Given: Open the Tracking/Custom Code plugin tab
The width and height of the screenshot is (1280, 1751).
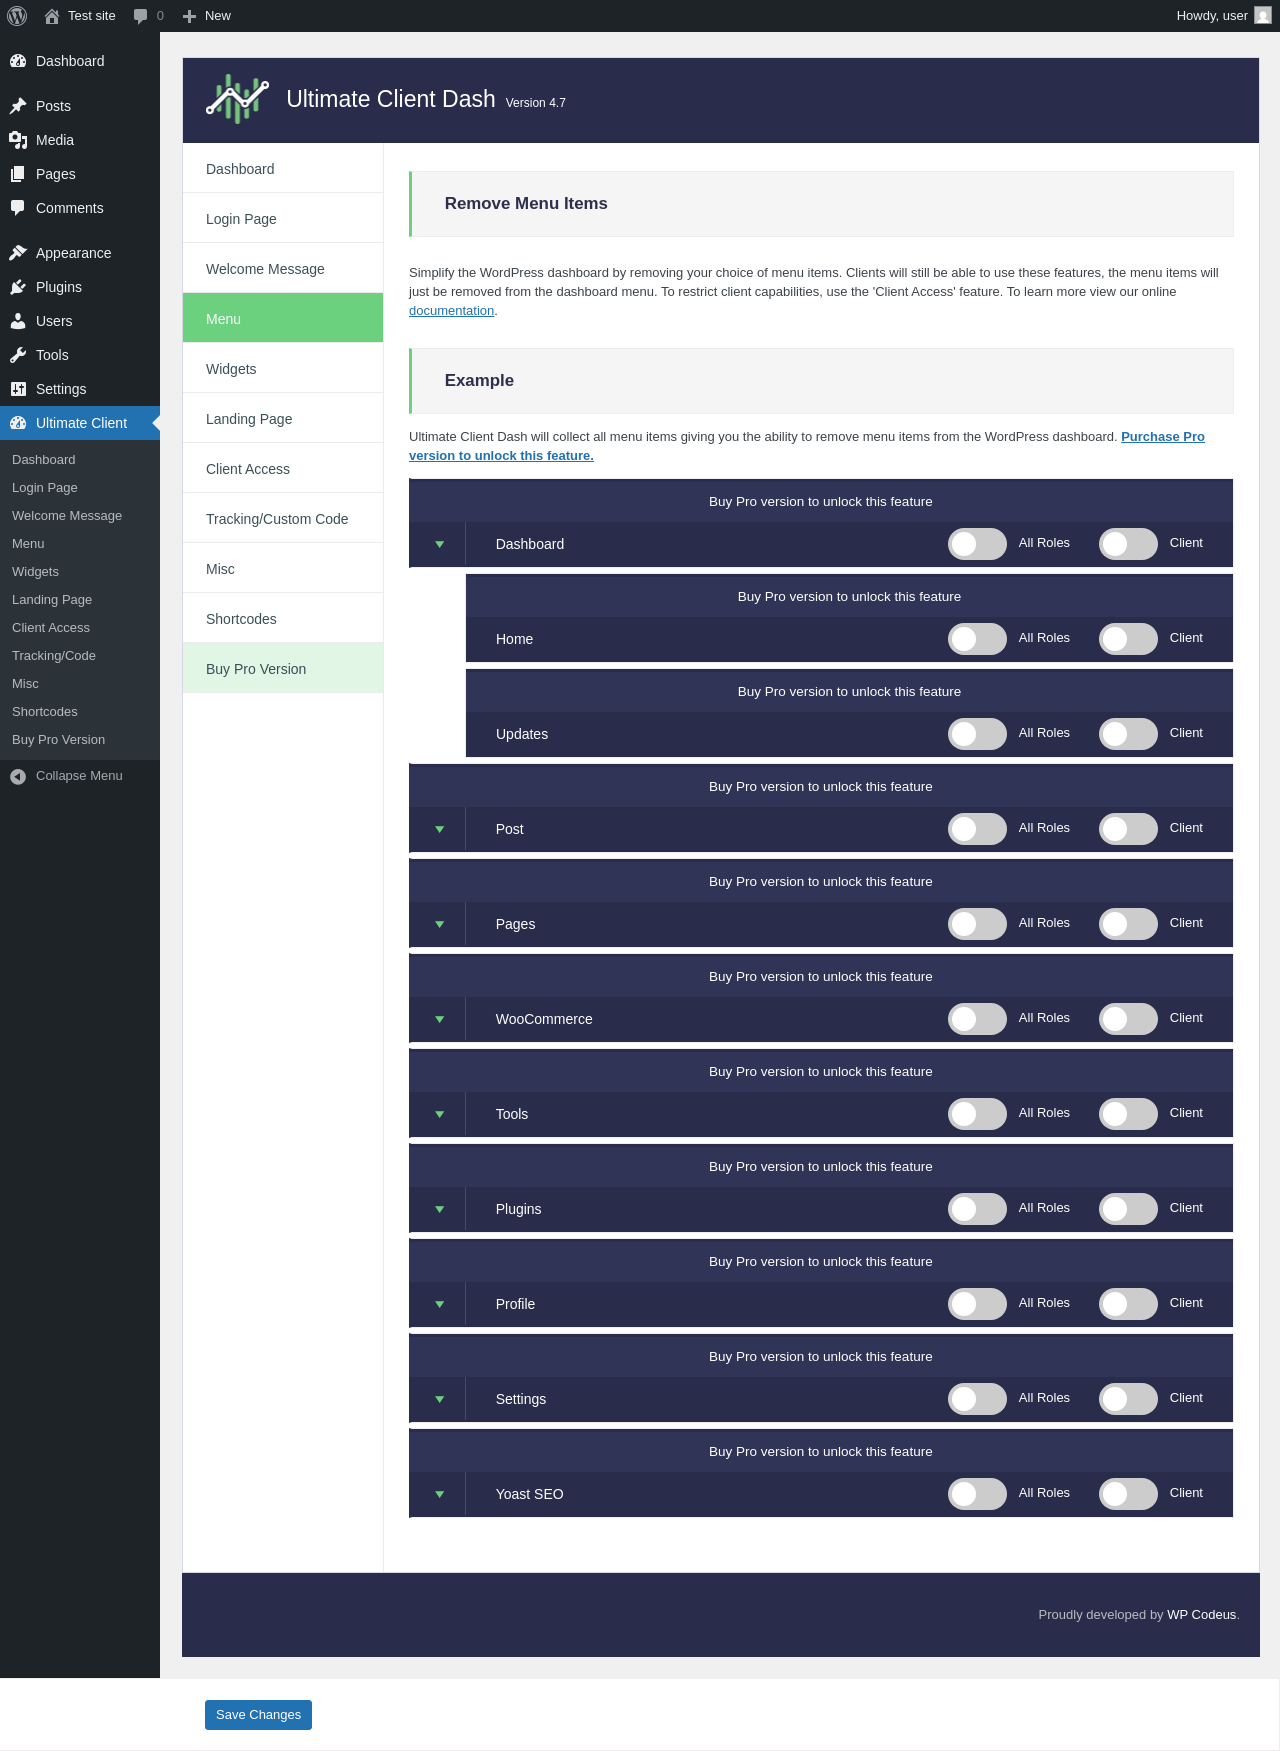Looking at the screenshot, I should coord(283,518).
